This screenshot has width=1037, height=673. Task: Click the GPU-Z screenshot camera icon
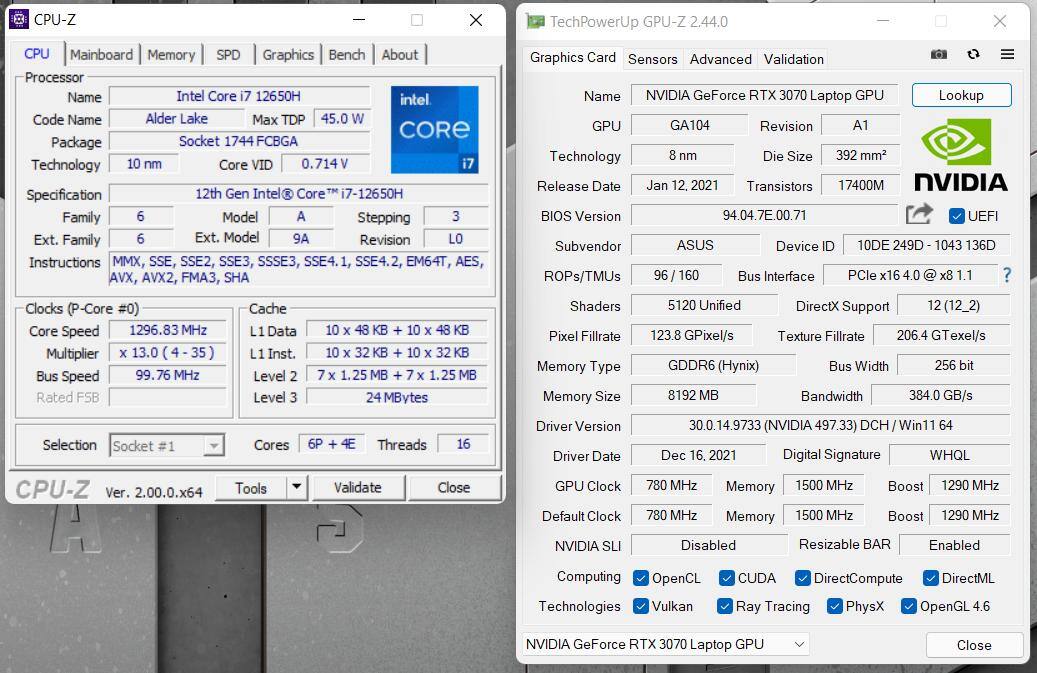pos(938,55)
